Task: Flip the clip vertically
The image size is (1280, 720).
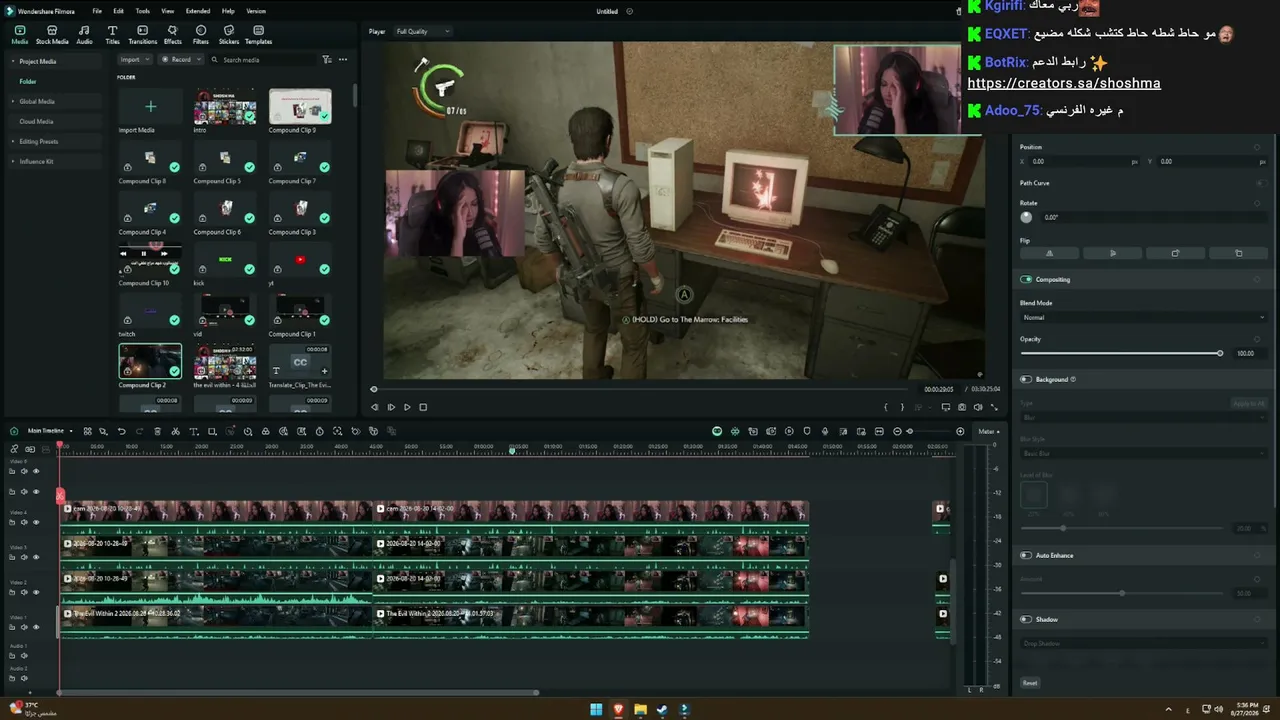Action: click(x=1112, y=253)
